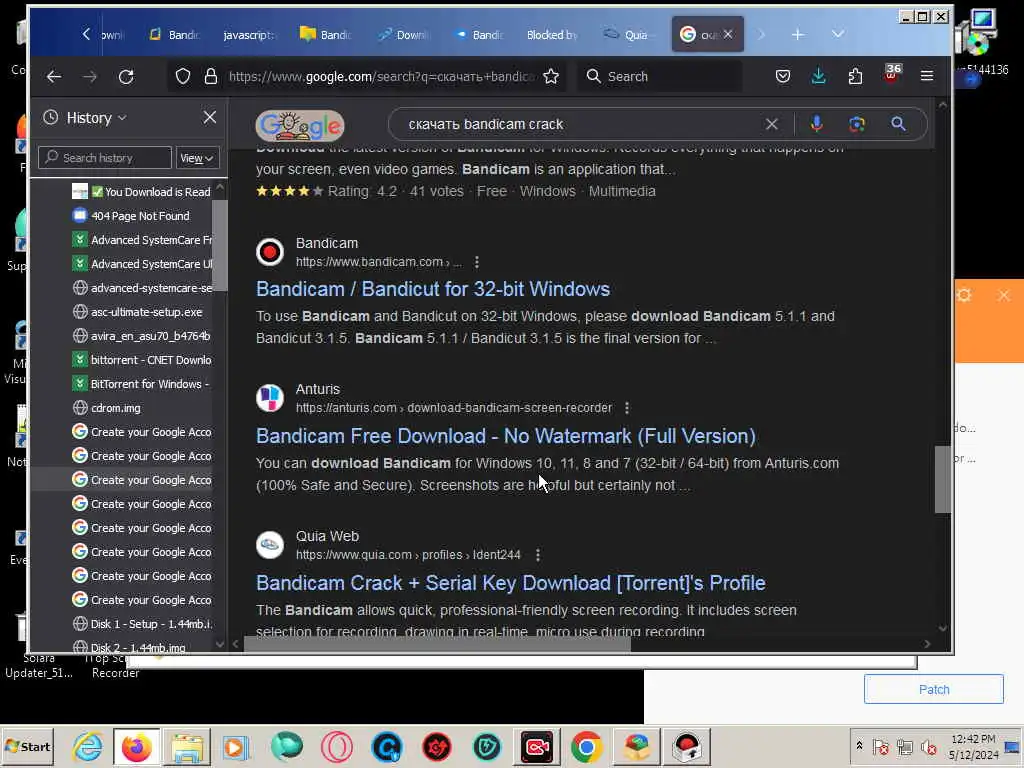Click settings gear in orange background window
The image size is (1024, 768).
pos(965,295)
